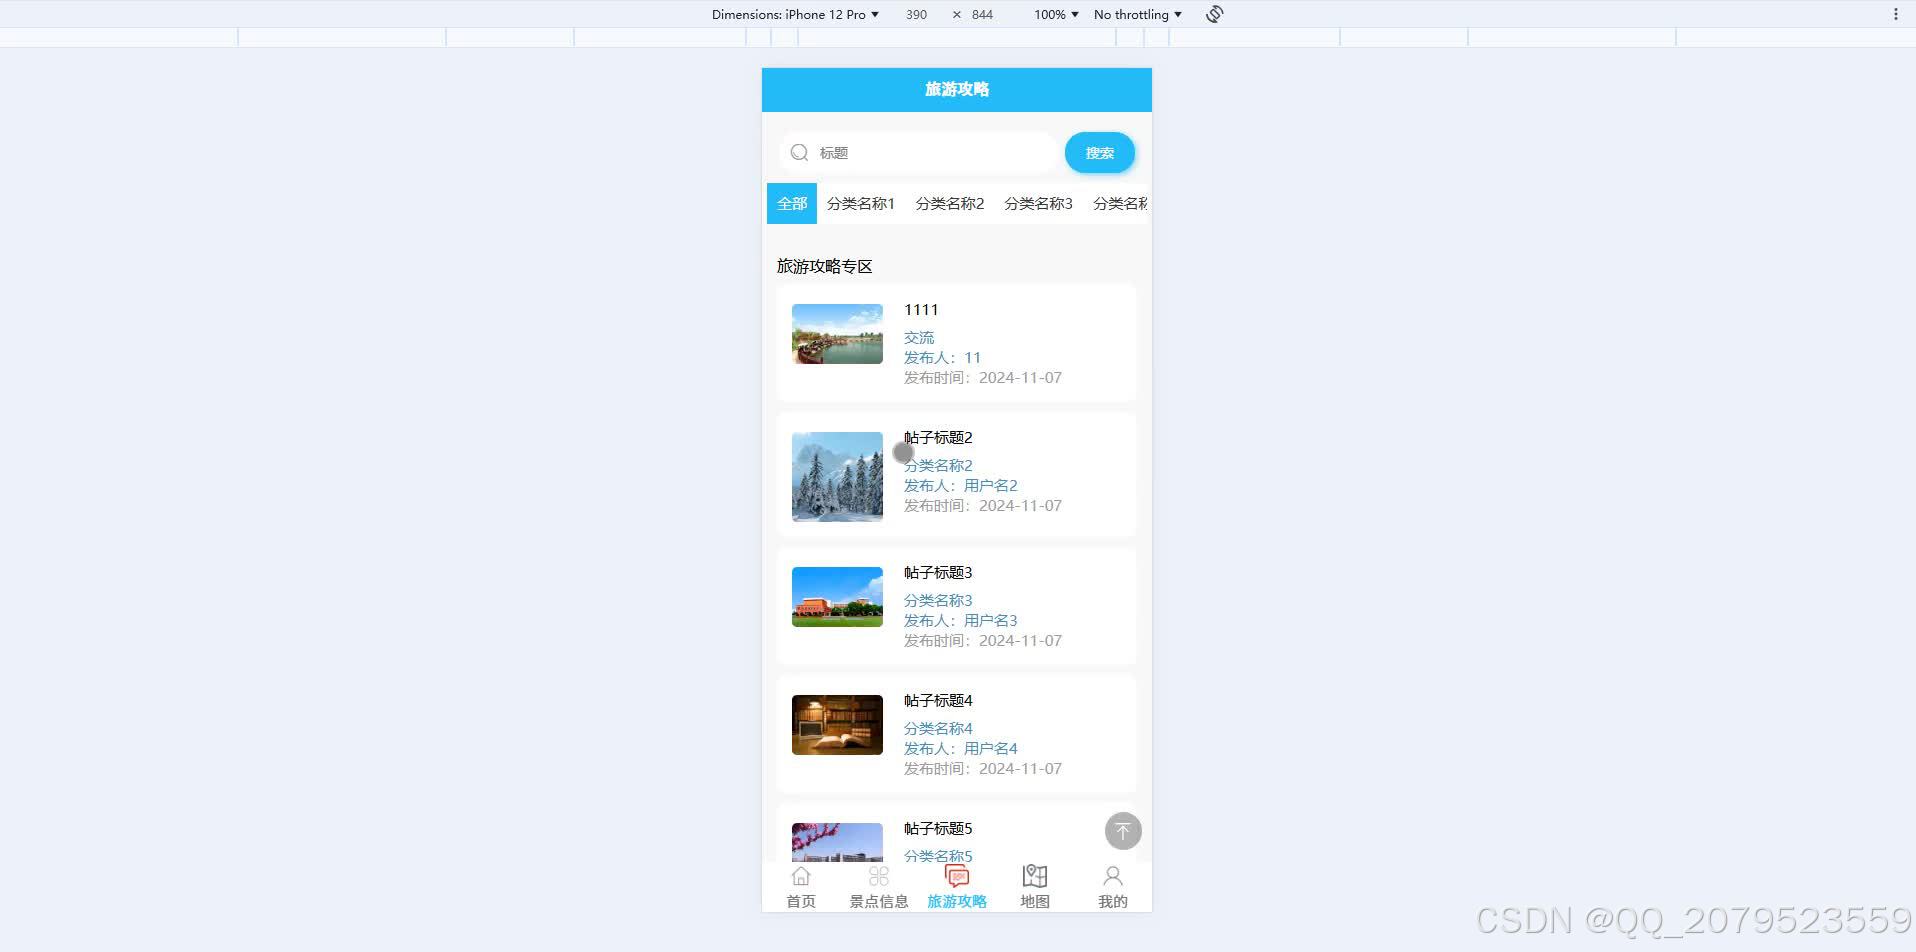Expand the Dimensions: iPhone 12 Pro dropdown

tap(795, 14)
